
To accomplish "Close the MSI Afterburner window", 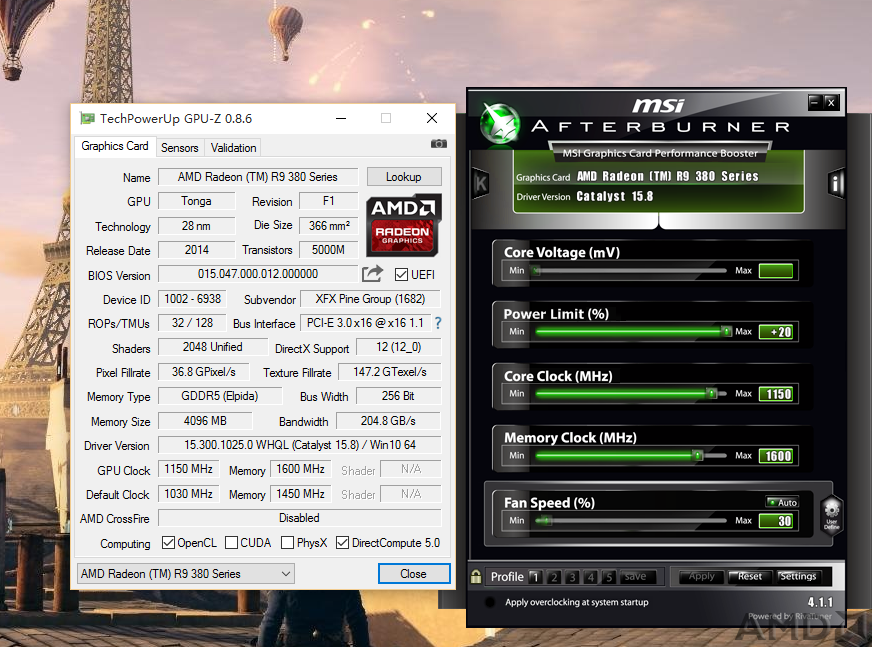I will pos(831,102).
